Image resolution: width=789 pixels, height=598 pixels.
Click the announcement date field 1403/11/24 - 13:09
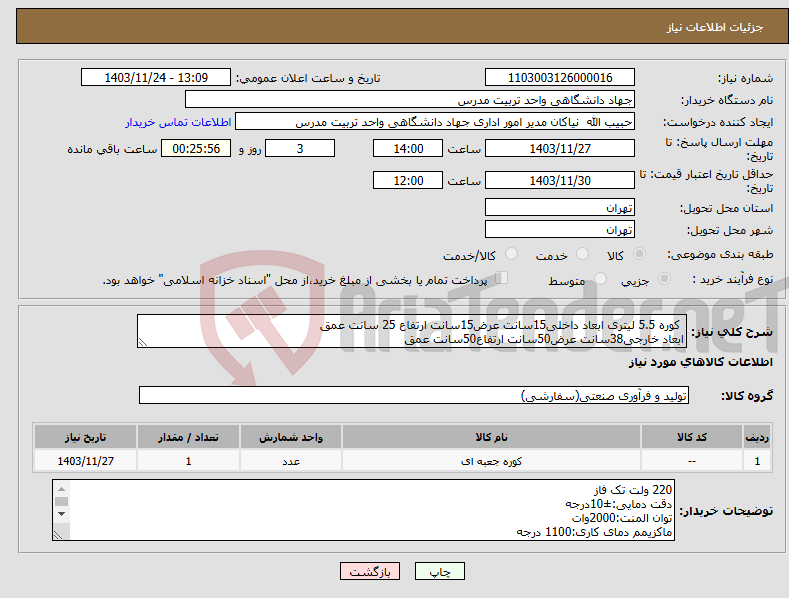click(155, 78)
